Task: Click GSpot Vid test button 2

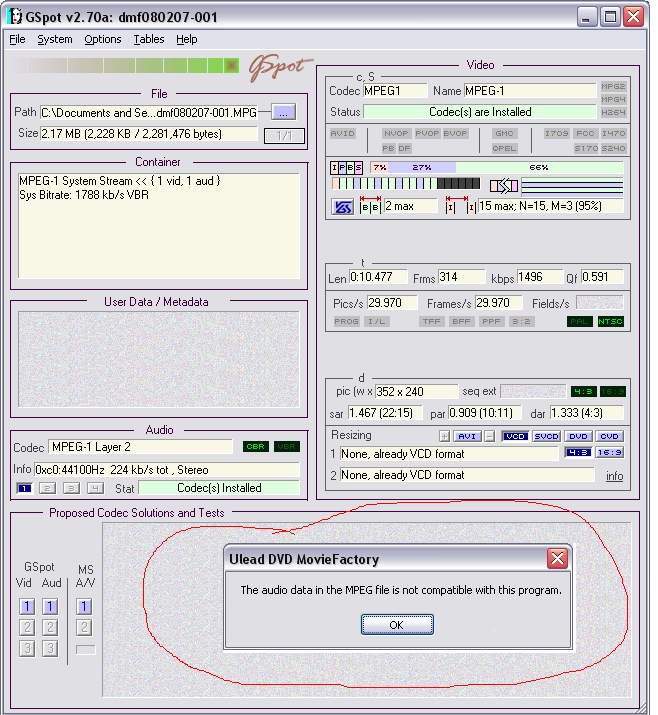Action: point(27,627)
